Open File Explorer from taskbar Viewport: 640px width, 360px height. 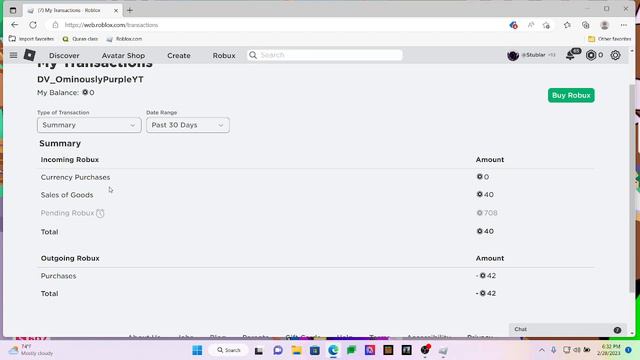pyautogui.click(x=296, y=350)
